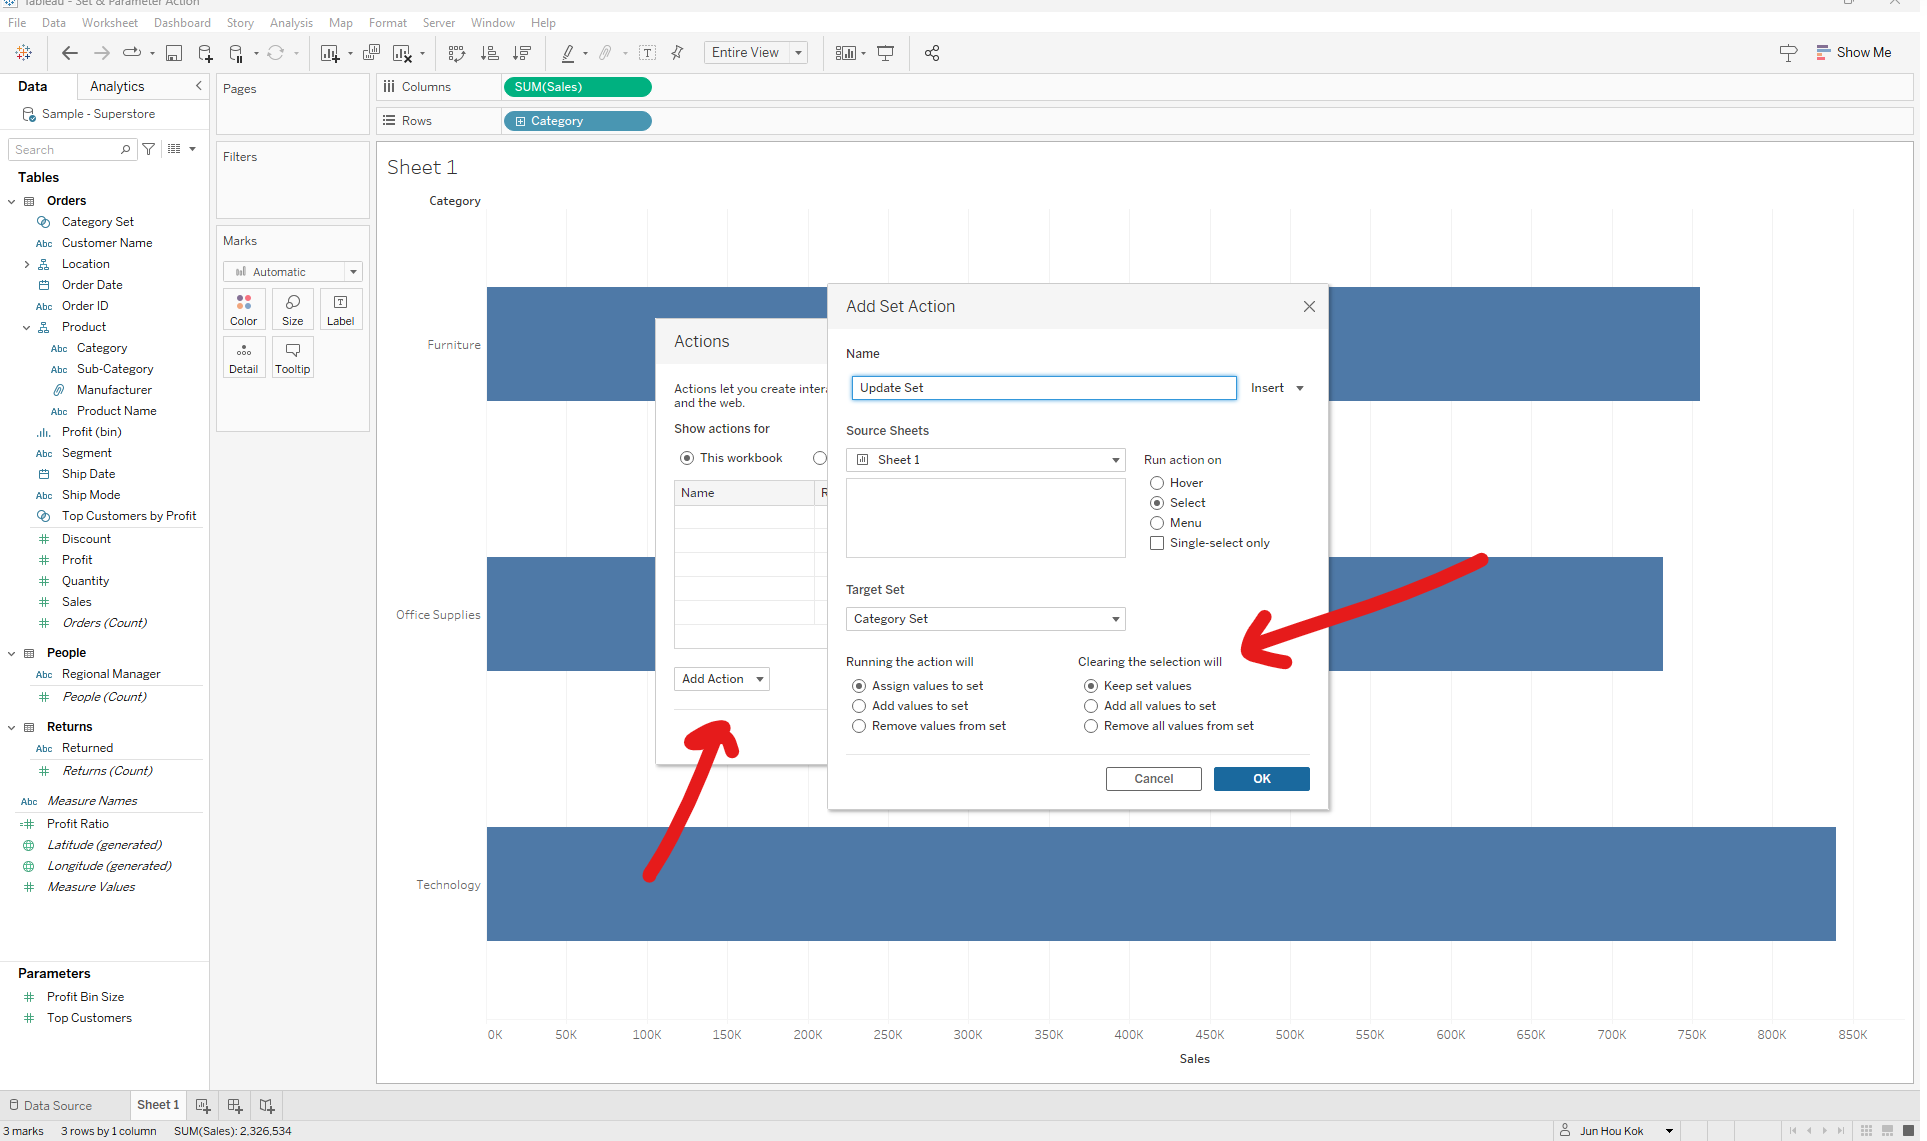This screenshot has width=1927, height=1141.
Task: Click the Sort Ascending toolbar icon
Action: pos(490,53)
